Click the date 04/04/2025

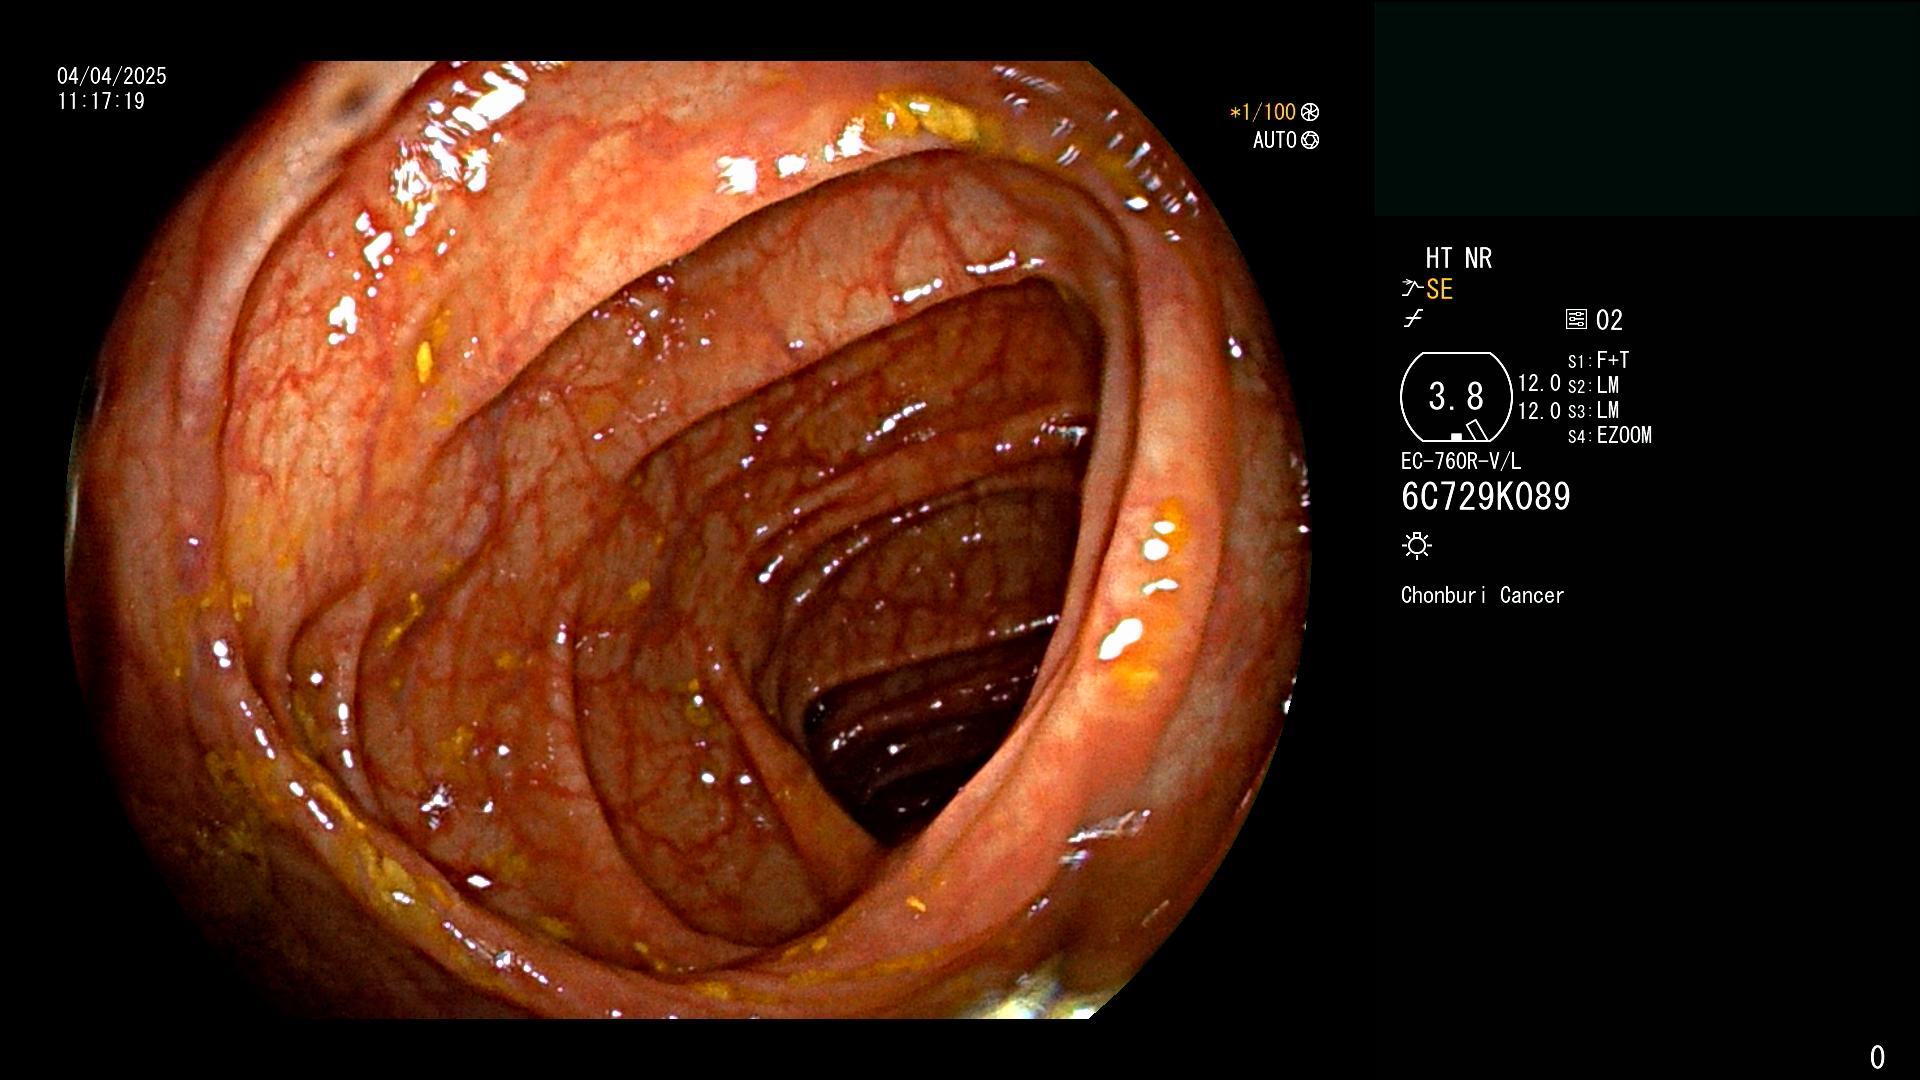[x=112, y=76]
